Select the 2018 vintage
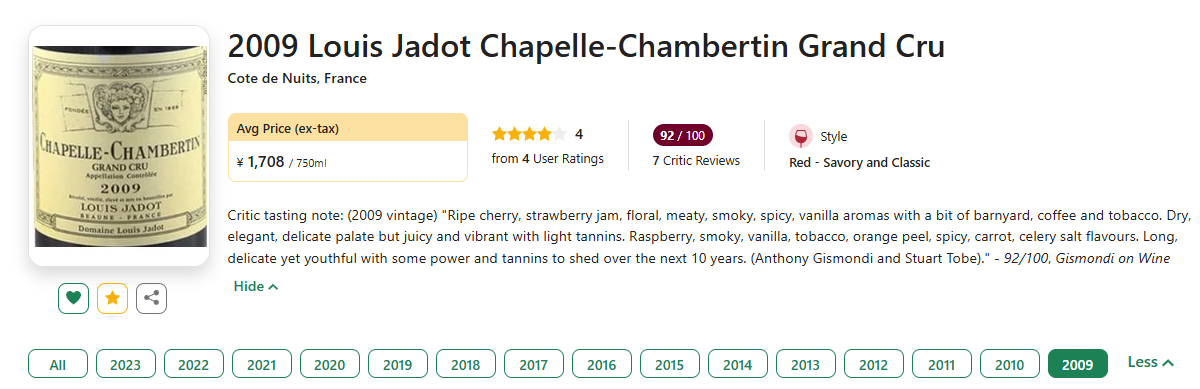The width and height of the screenshot is (1200, 389). click(x=466, y=364)
